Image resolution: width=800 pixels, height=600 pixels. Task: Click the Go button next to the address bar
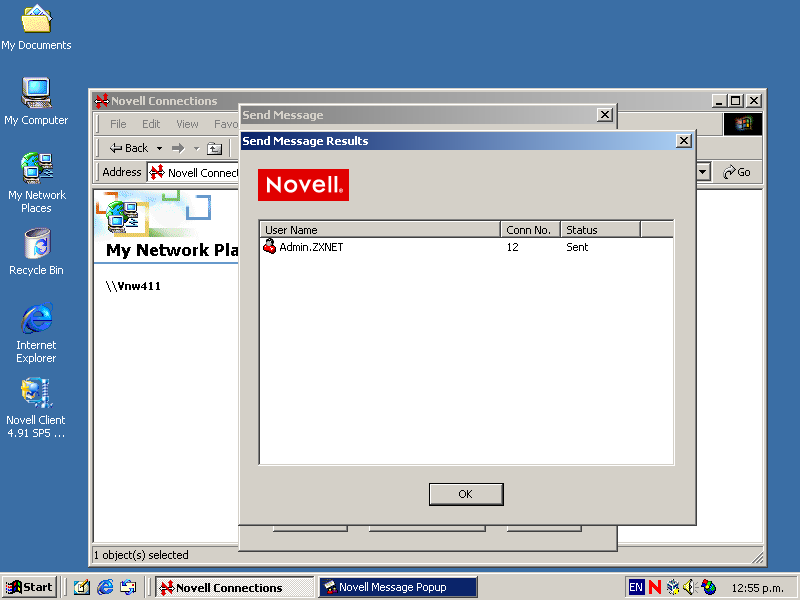coord(737,172)
